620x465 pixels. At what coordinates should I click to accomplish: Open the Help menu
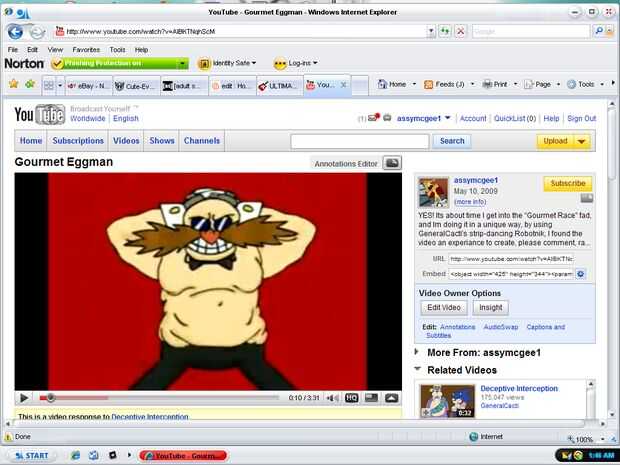(141, 50)
